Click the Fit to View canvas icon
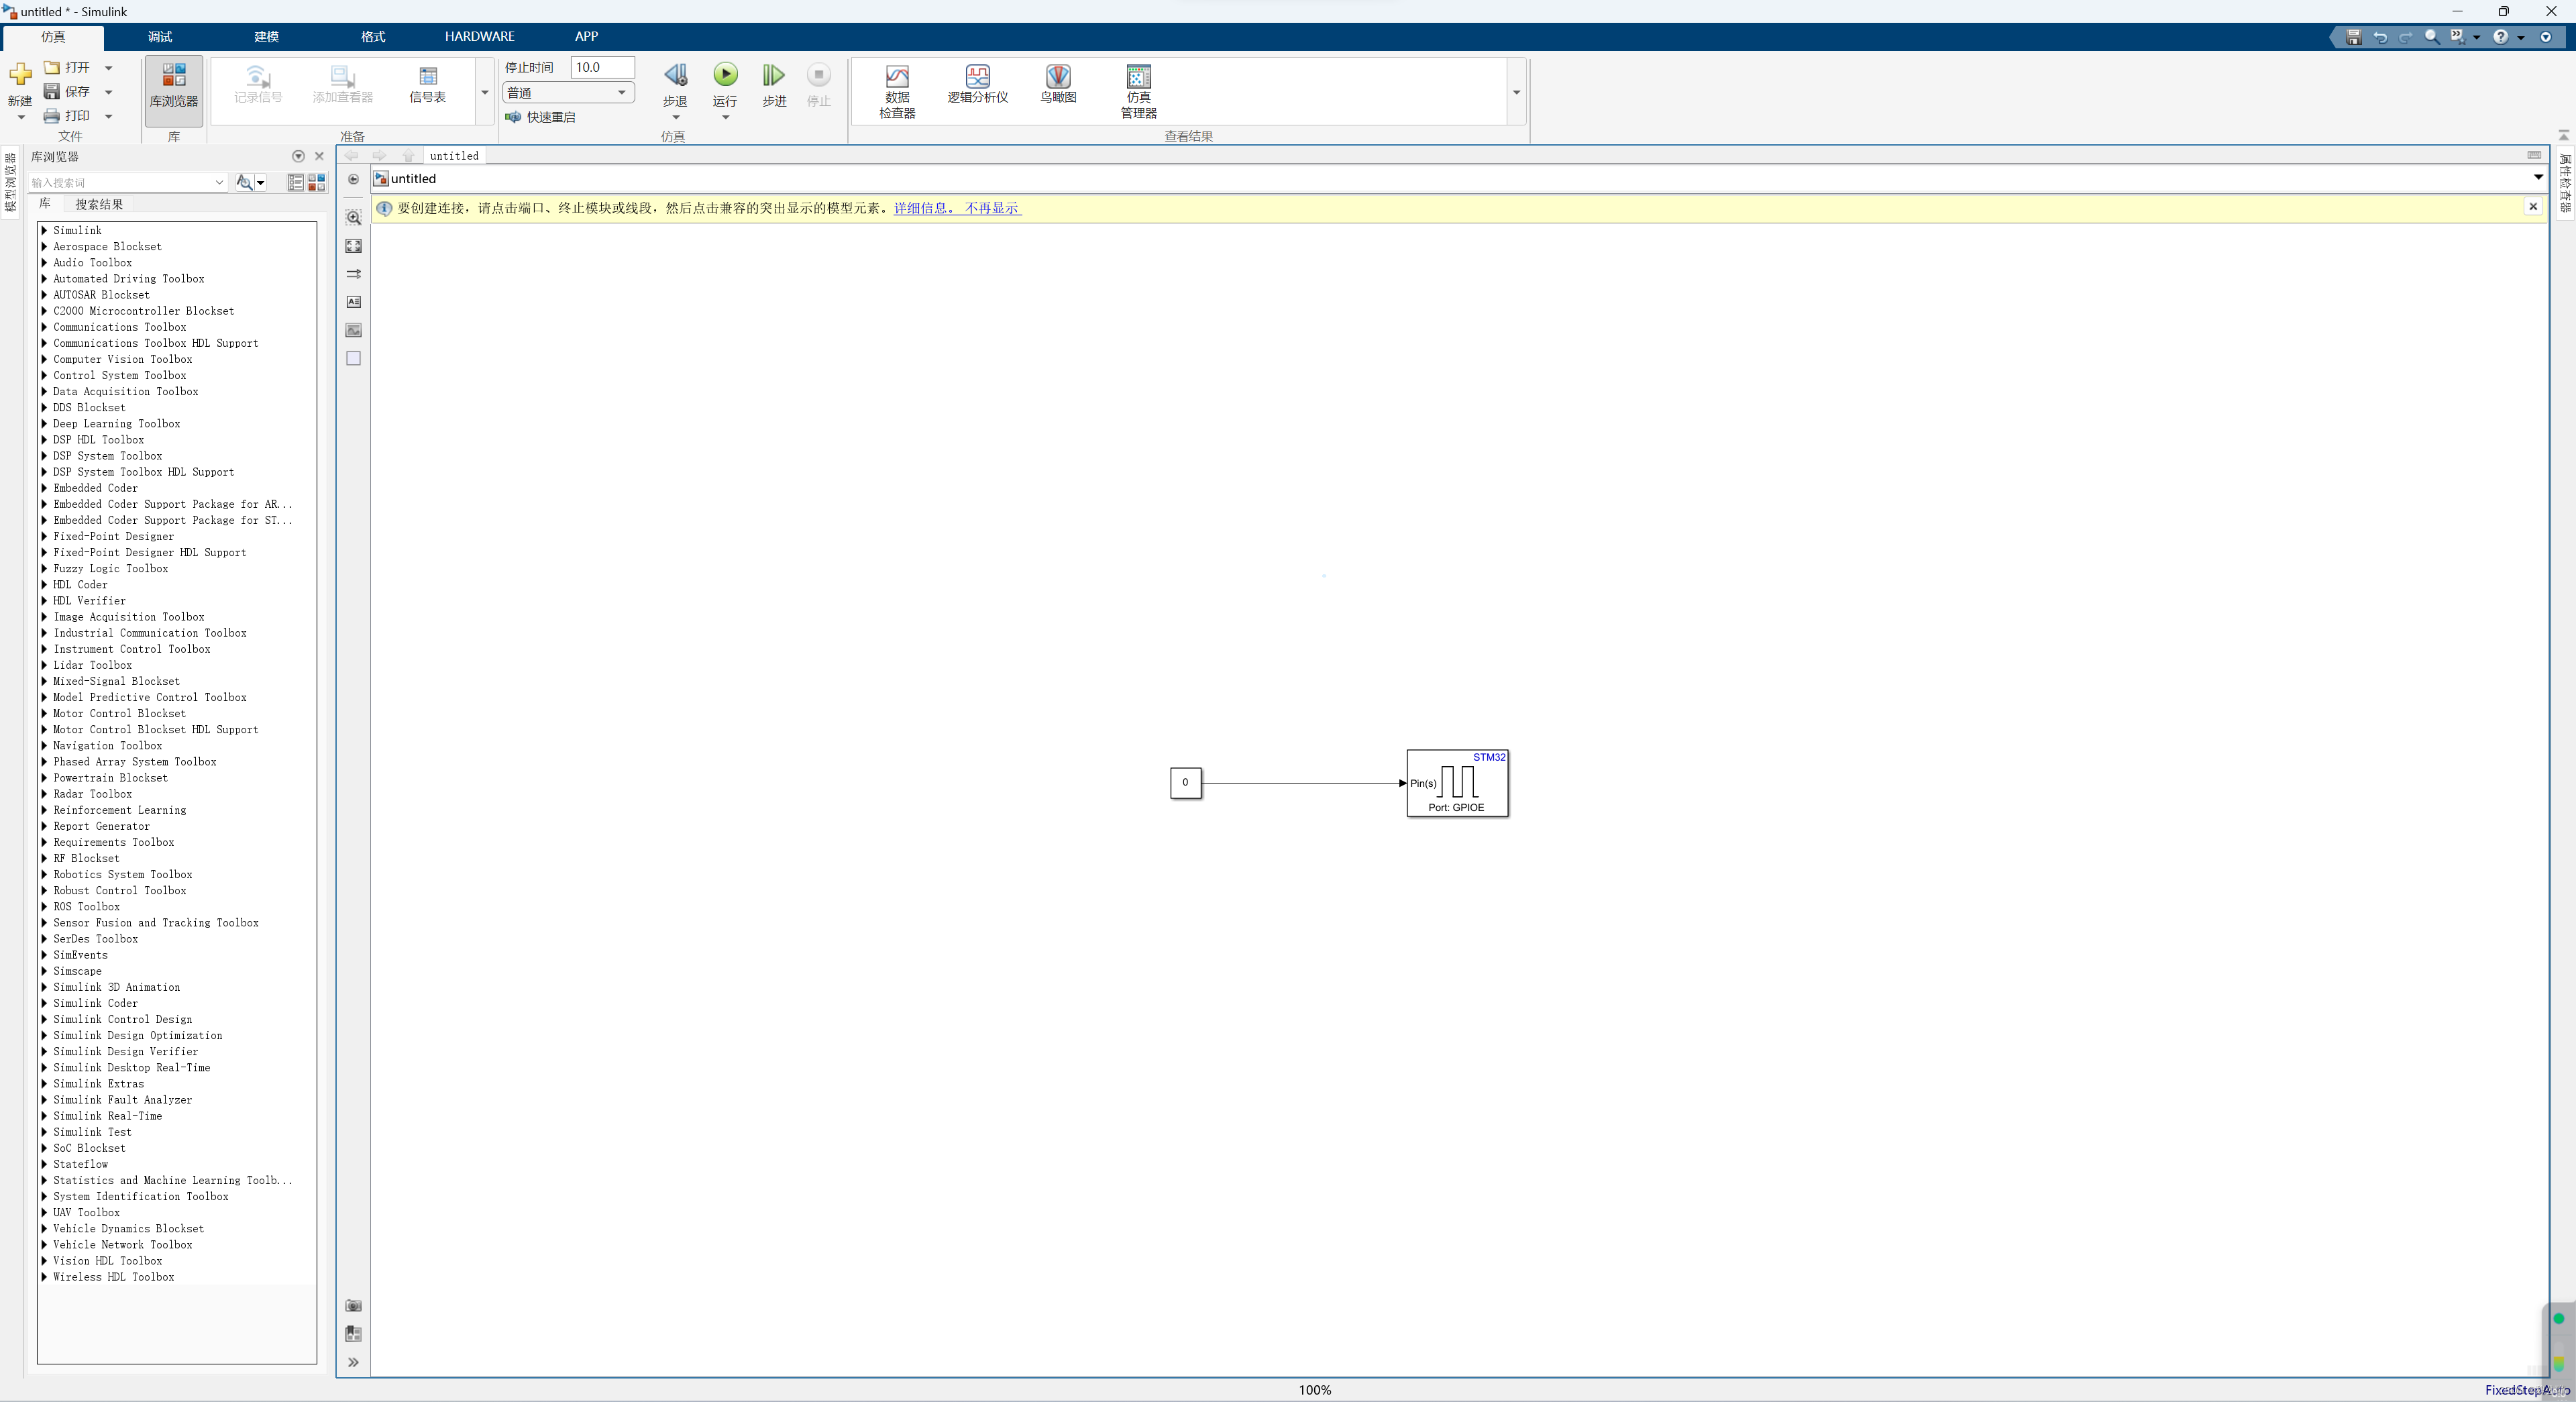Image resolution: width=2576 pixels, height=1402 pixels. [353, 245]
